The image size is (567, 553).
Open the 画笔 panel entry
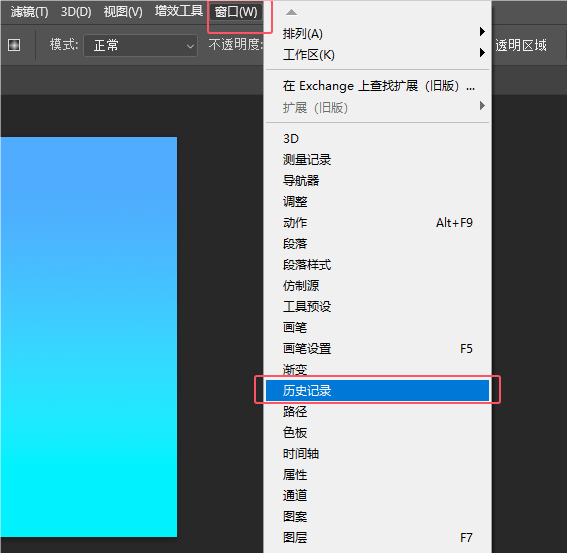(x=378, y=327)
